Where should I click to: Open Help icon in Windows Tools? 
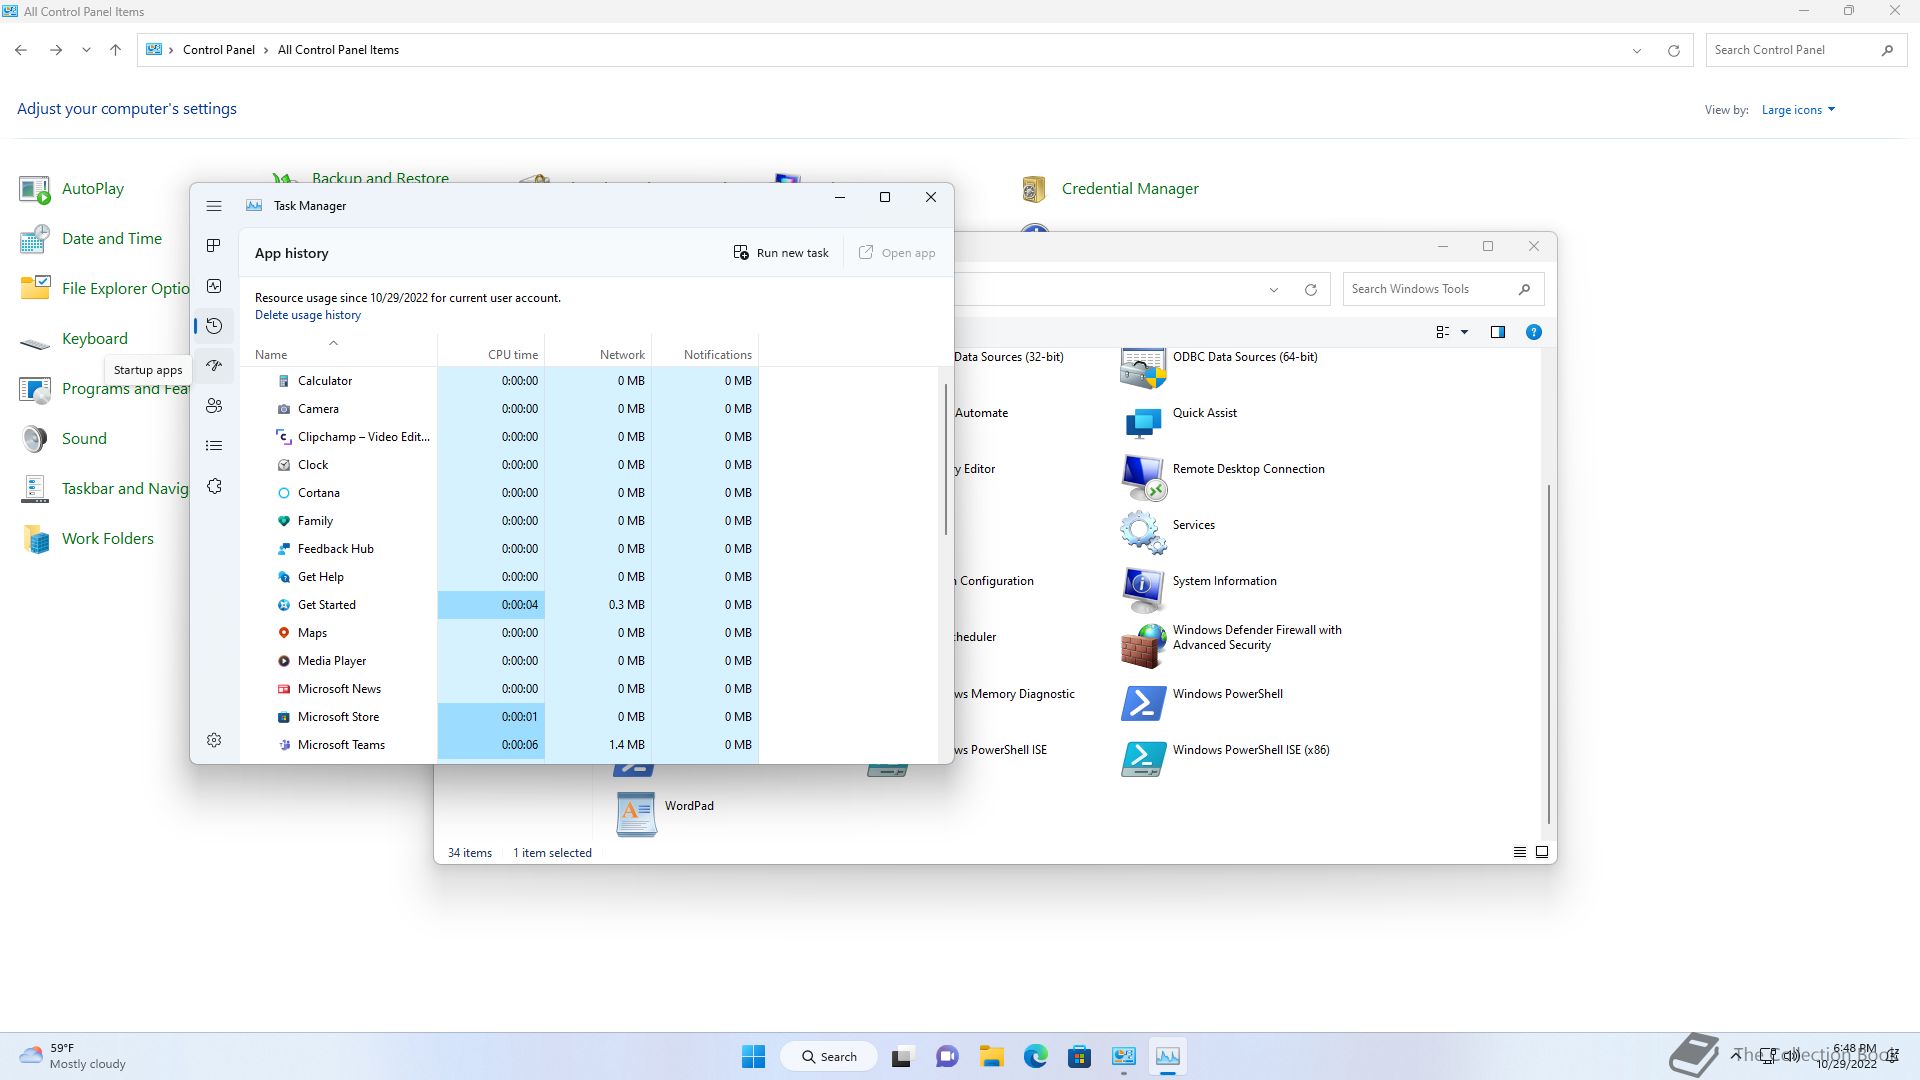(x=1533, y=332)
